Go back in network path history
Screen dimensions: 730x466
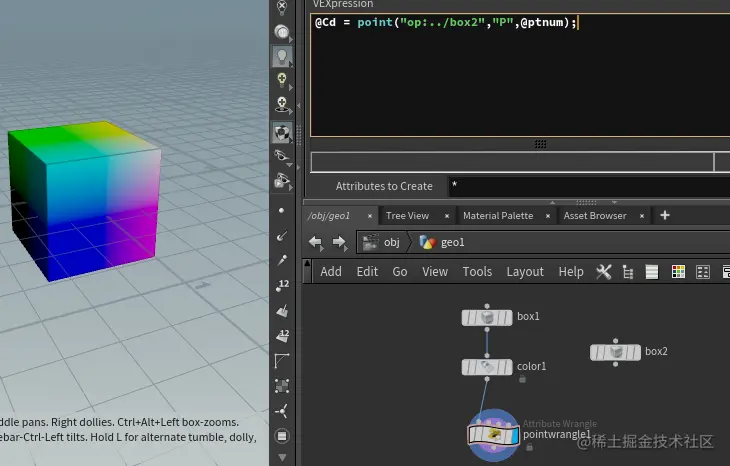(316, 242)
